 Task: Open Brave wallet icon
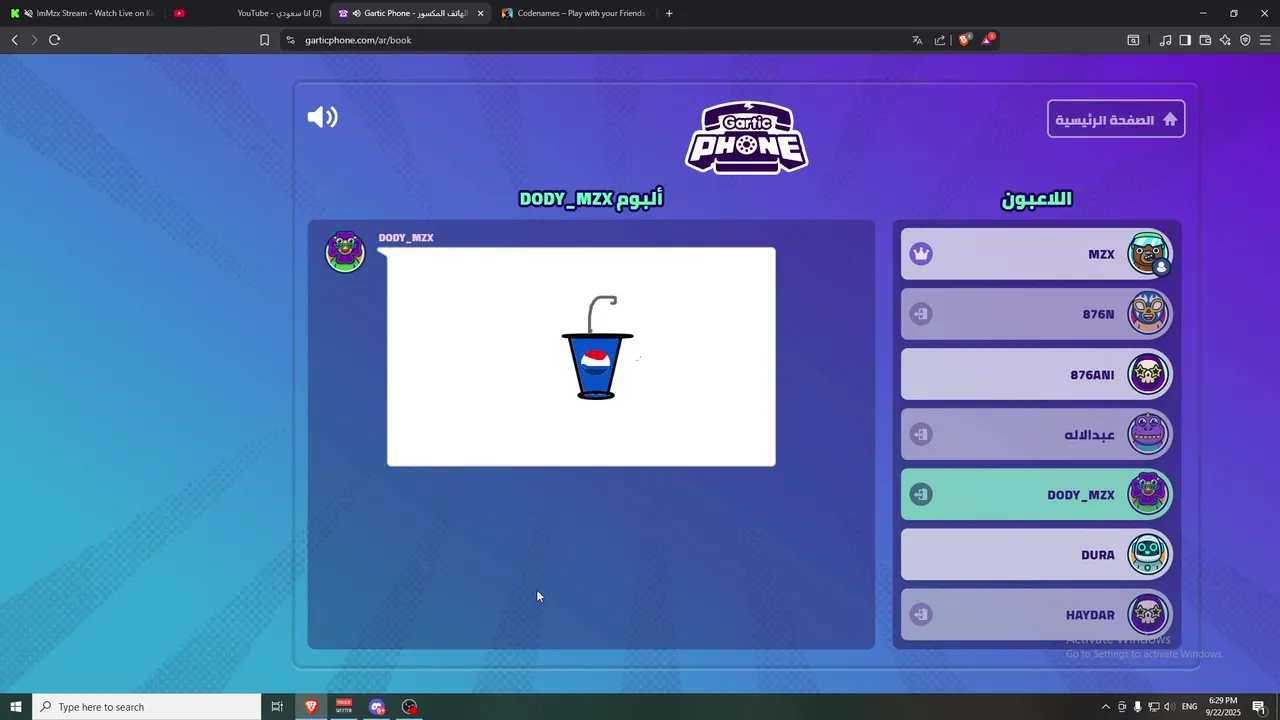[x=1205, y=40]
